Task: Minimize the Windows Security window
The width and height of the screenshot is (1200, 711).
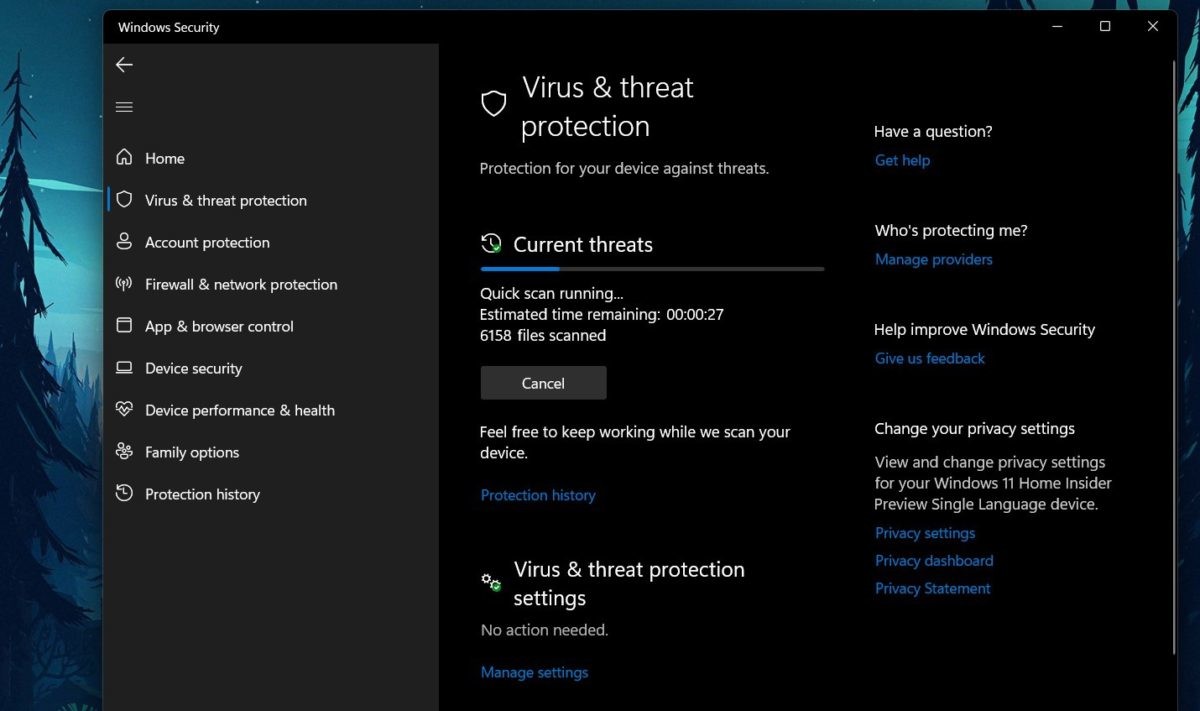Action: coord(1057,27)
